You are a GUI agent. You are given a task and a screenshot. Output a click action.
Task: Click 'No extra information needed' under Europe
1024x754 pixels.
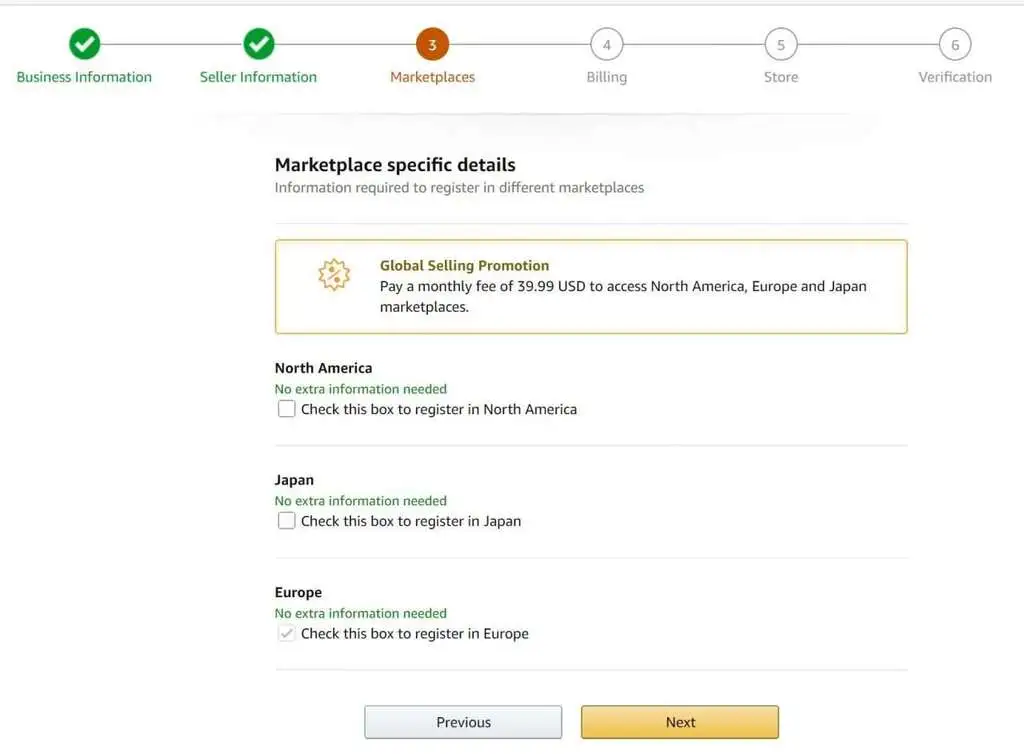[x=360, y=613]
